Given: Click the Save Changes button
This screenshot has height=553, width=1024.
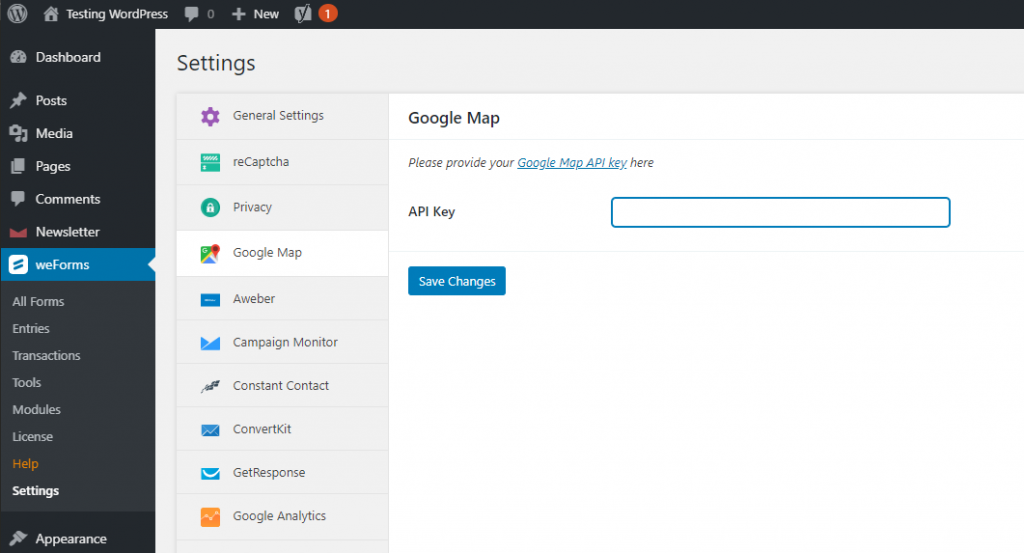Looking at the screenshot, I should (x=456, y=281).
